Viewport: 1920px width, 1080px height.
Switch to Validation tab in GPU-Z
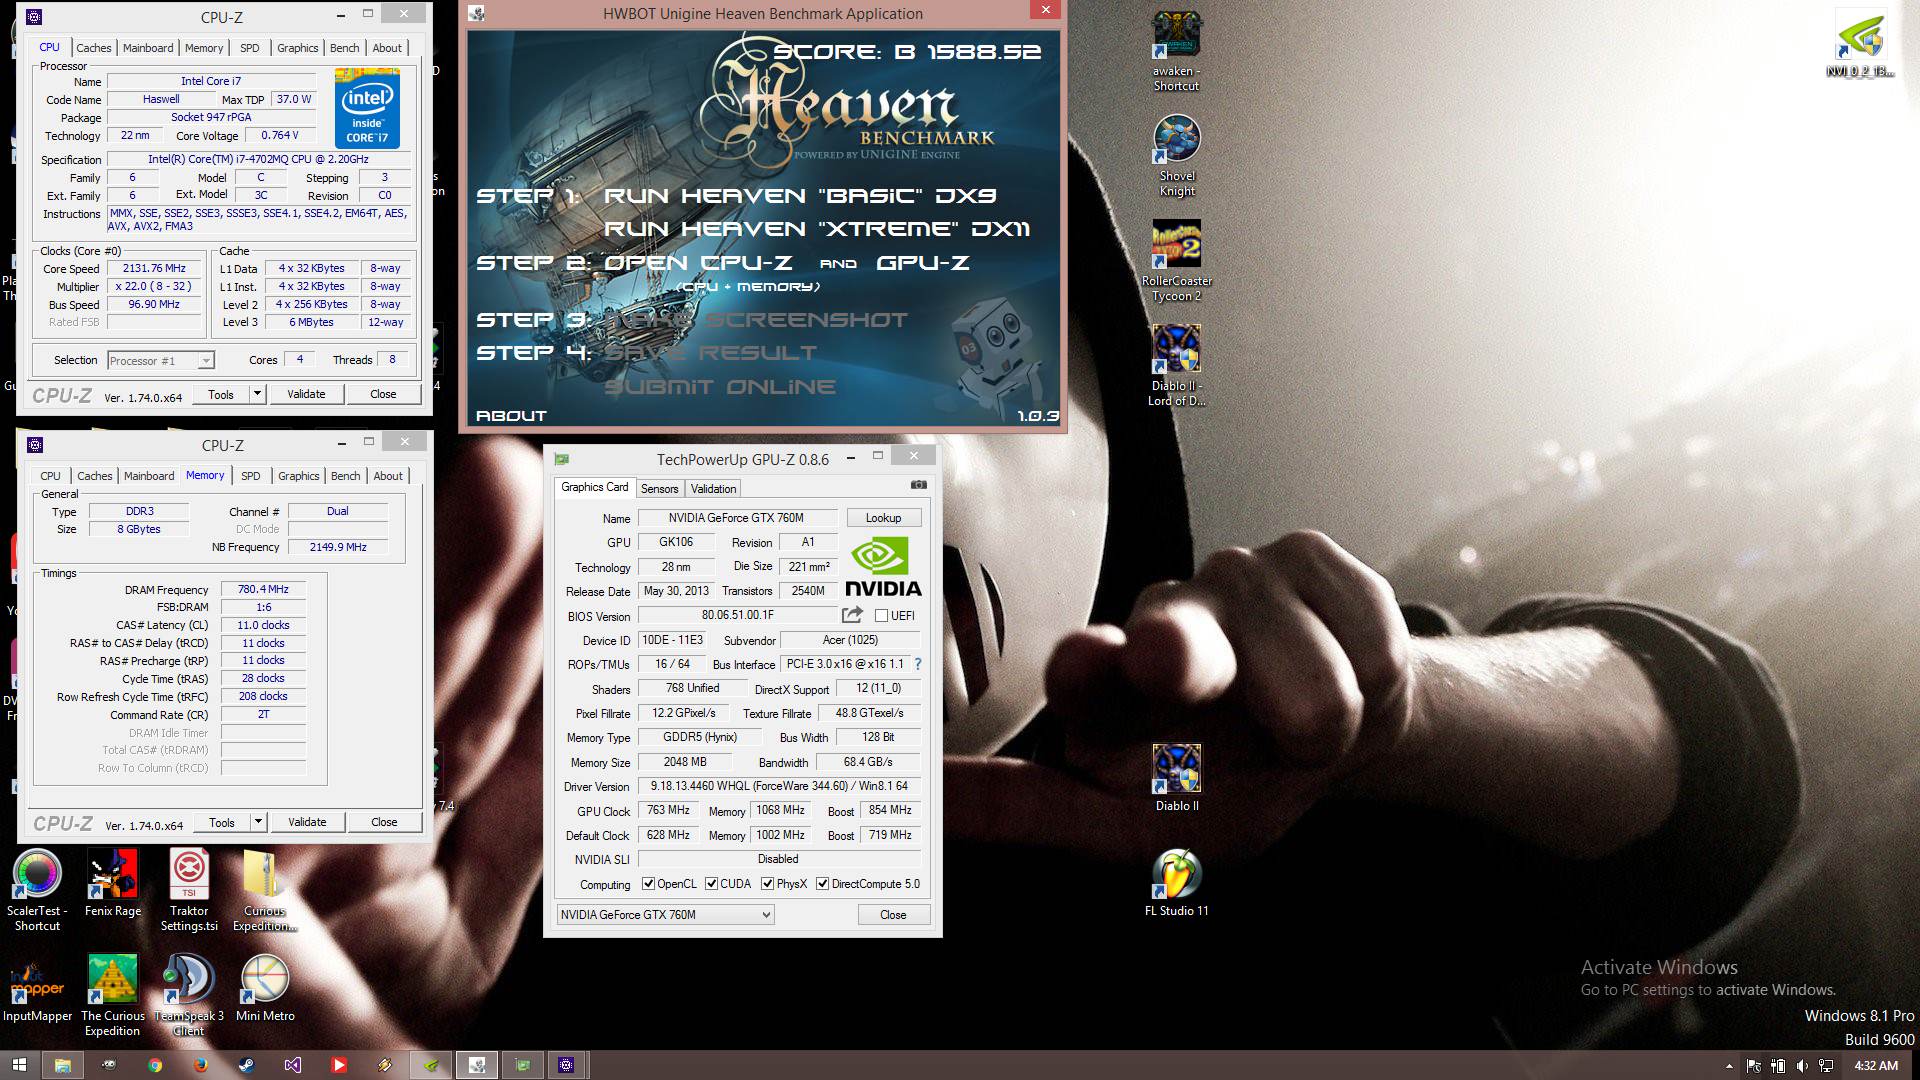tap(713, 489)
